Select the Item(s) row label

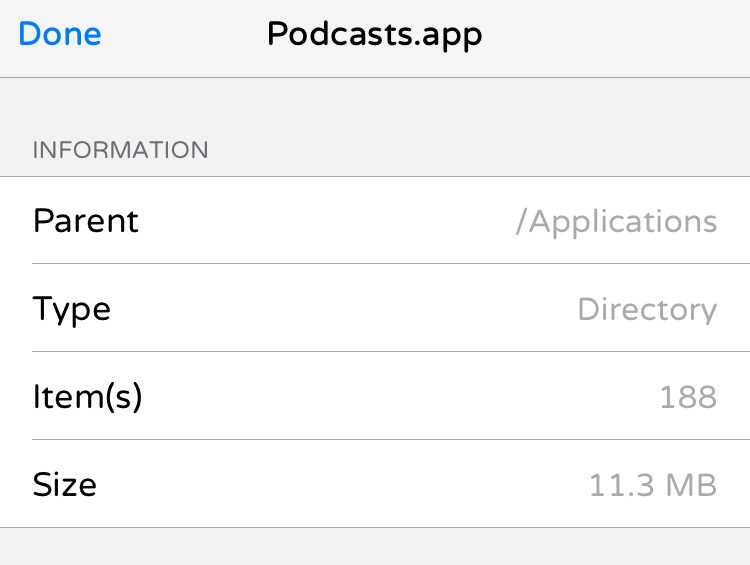(x=88, y=397)
